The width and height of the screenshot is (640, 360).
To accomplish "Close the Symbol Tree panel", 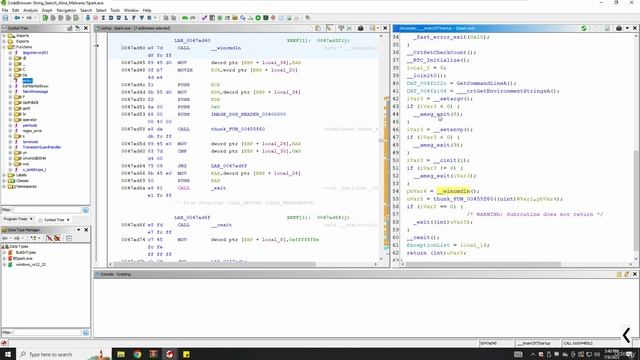I will coord(86,28).
